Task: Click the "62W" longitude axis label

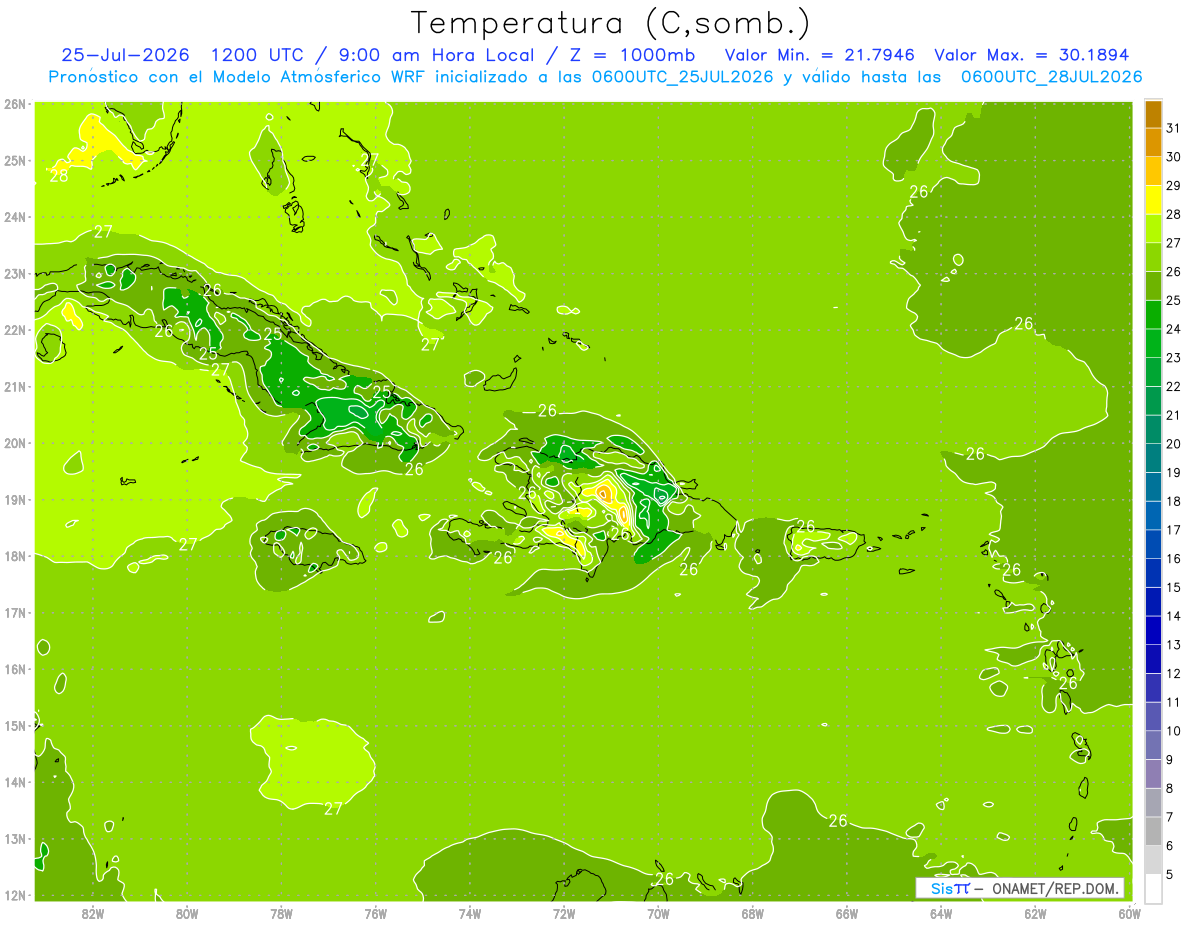Action: coord(1035,913)
